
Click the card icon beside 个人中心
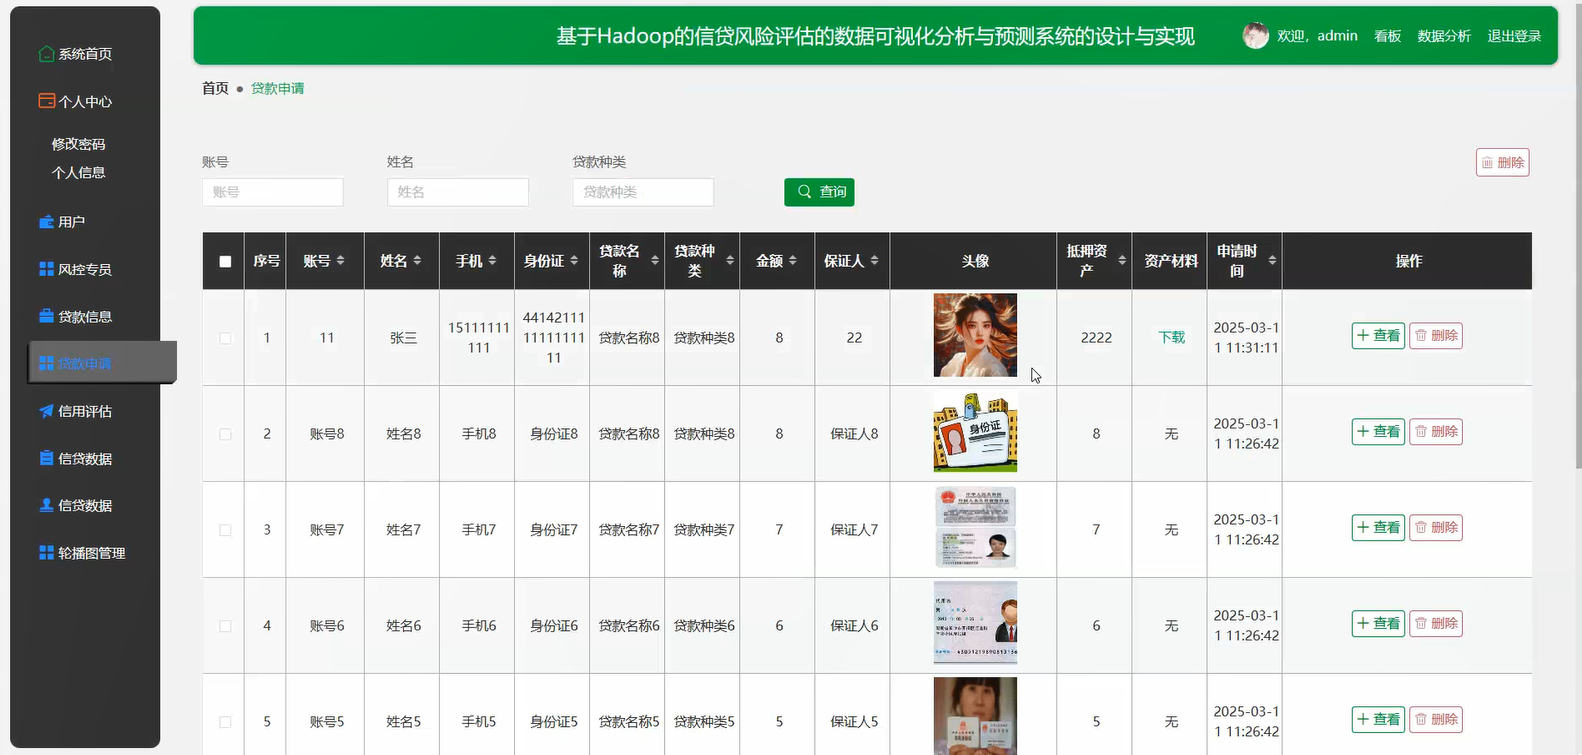(x=46, y=101)
